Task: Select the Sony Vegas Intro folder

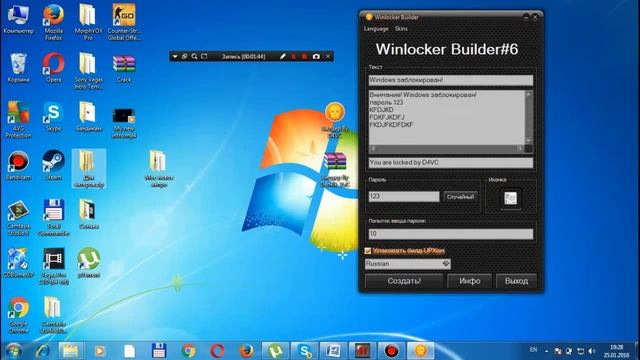Action: click(x=88, y=71)
